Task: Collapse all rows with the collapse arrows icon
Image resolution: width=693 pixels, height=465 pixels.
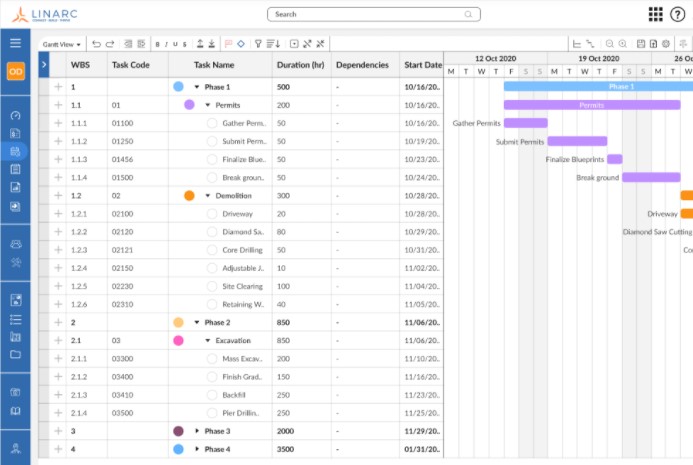Action: click(320, 44)
